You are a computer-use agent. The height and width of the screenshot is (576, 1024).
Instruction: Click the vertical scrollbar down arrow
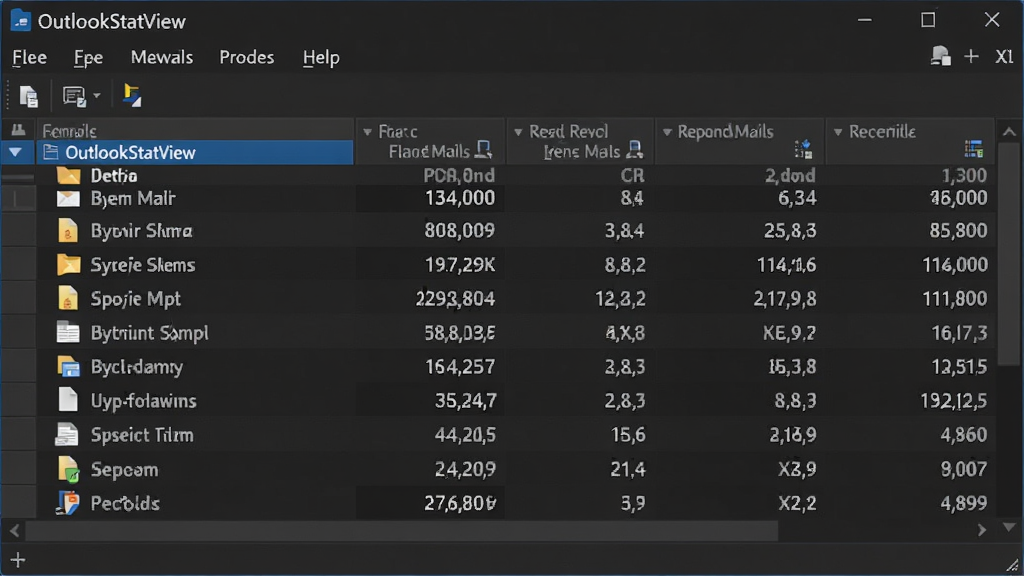[x=1010, y=527]
